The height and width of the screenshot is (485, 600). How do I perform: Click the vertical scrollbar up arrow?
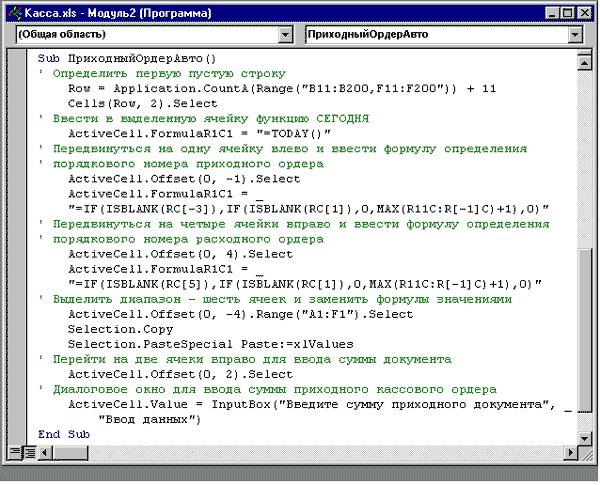pyautogui.click(x=584, y=62)
